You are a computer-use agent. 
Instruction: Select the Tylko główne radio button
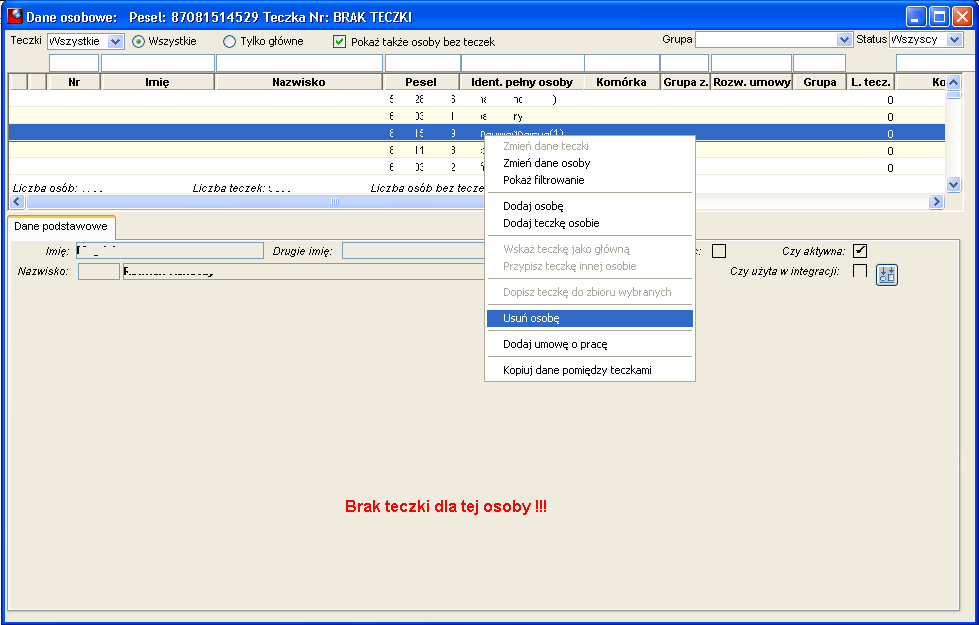click(x=230, y=42)
